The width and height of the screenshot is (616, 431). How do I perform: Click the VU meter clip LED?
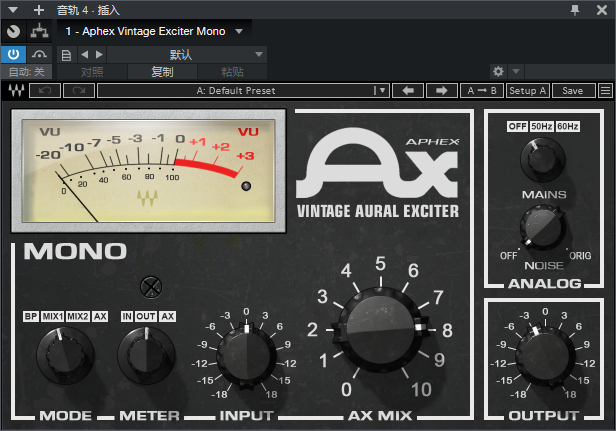pyautogui.click(x=246, y=186)
